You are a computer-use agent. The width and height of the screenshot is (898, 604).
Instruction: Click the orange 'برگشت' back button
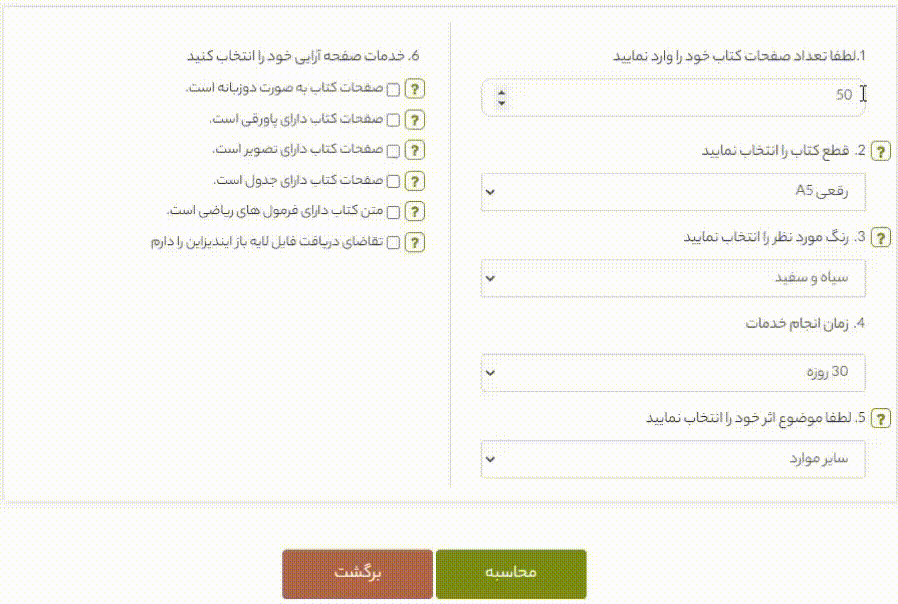click(x=358, y=573)
